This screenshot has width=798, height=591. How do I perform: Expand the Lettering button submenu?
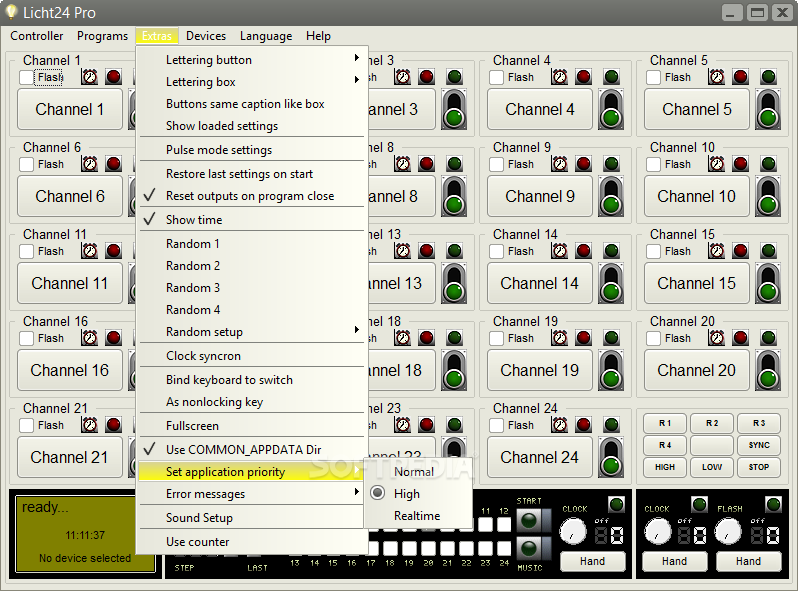(252, 60)
